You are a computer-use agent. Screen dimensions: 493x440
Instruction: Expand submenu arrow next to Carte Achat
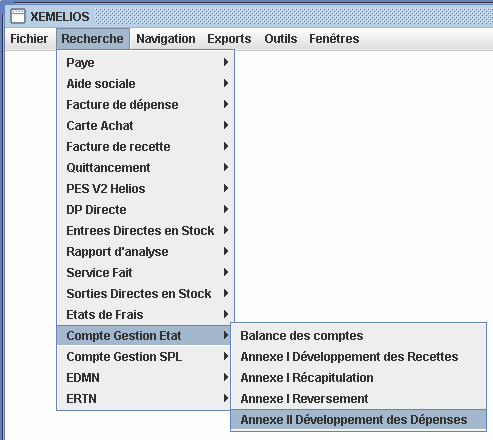tap(226, 125)
